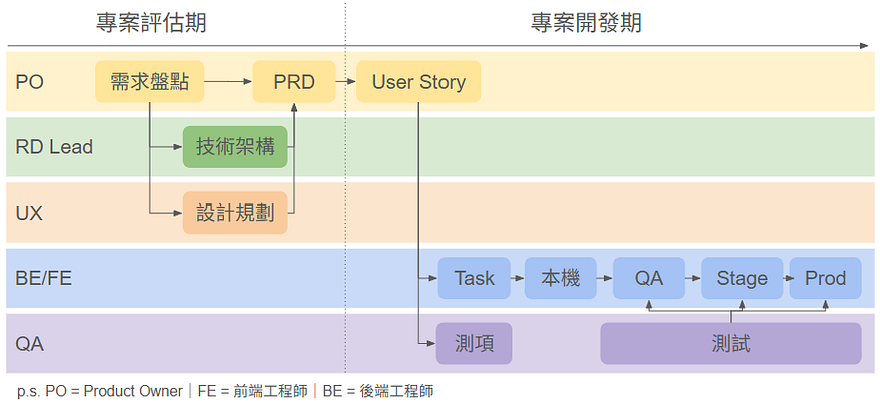Click the UX lane label

[x=29, y=213]
